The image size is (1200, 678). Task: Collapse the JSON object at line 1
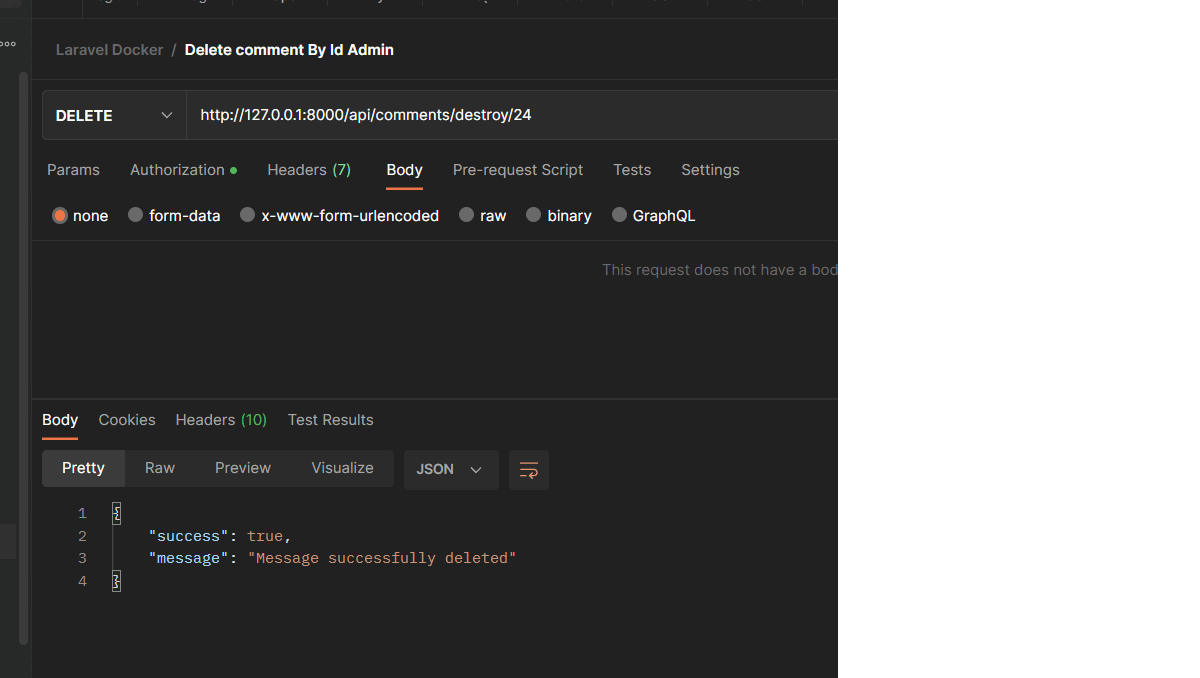click(x=116, y=513)
